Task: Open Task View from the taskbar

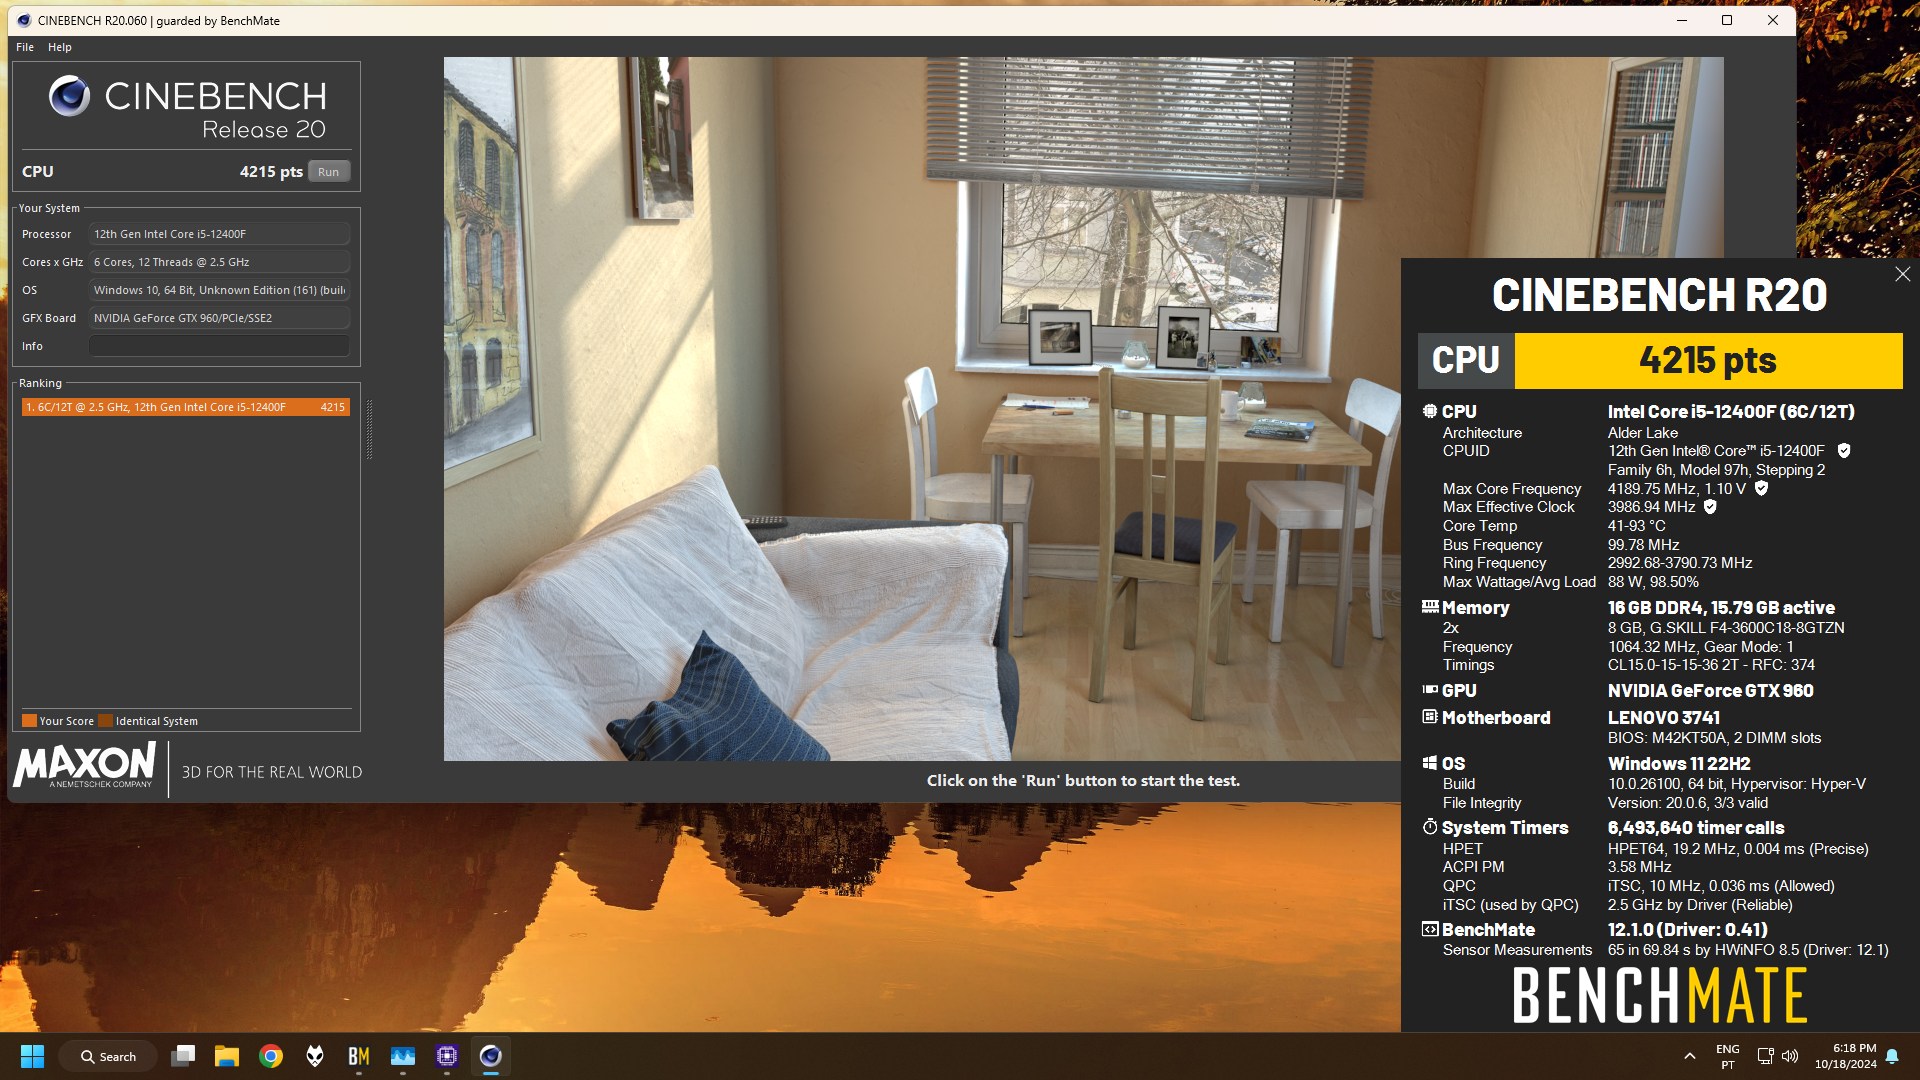Action: tap(183, 1056)
